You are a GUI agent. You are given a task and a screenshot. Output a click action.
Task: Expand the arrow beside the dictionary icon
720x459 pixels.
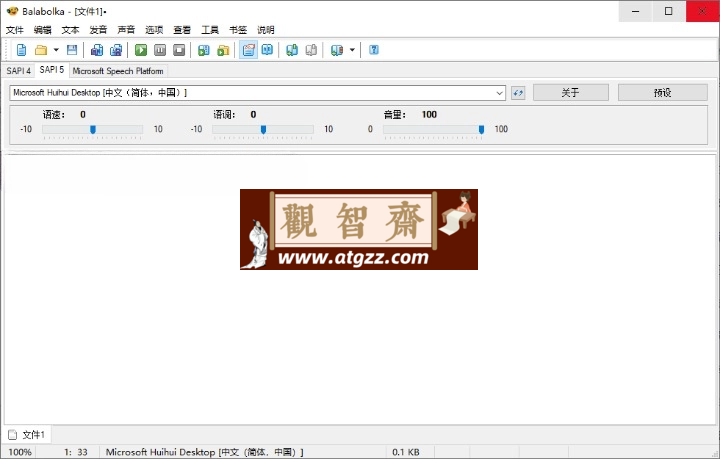click(352, 50)
